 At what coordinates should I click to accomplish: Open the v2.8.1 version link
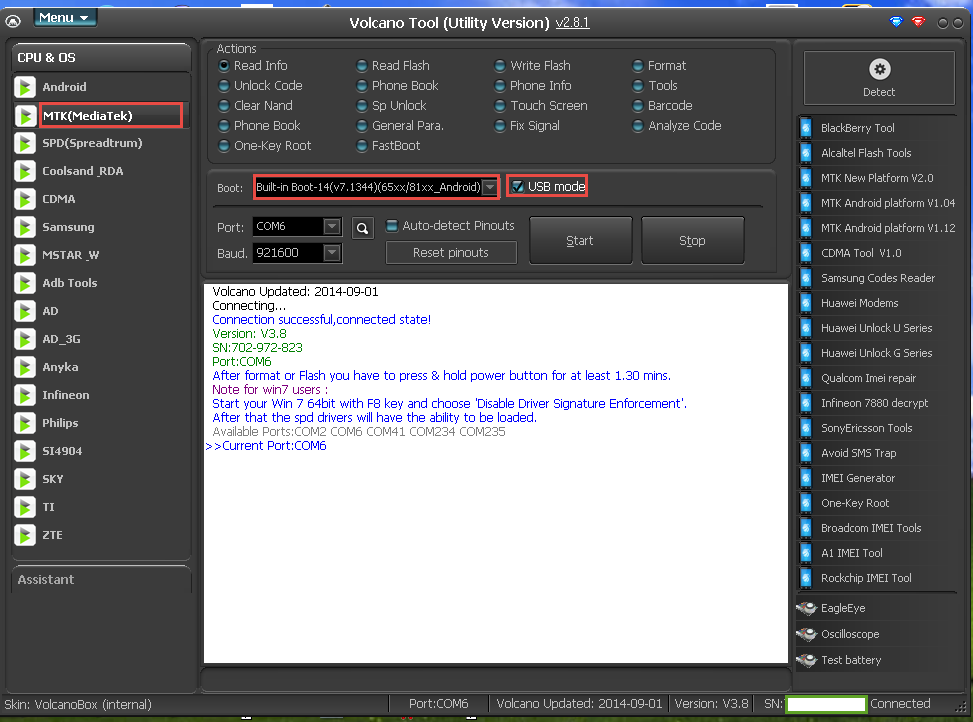point(572,23)
